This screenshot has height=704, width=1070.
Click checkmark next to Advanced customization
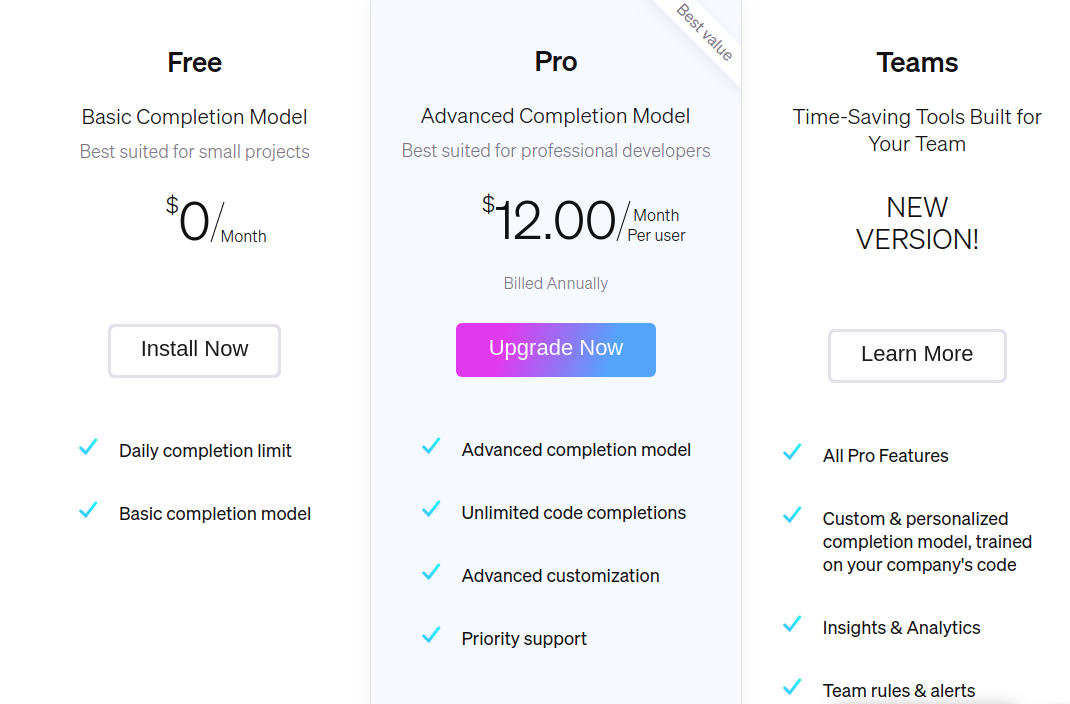431,573
